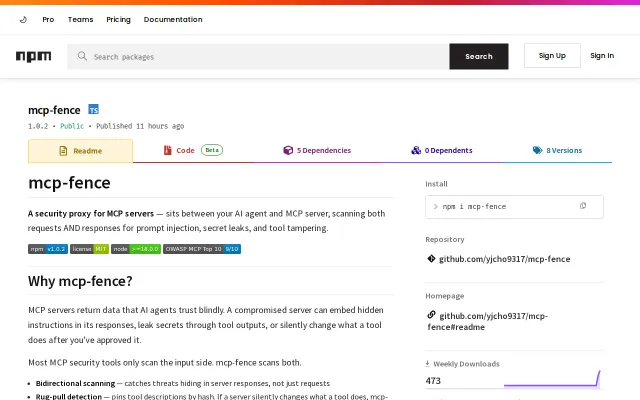Click the search magnifier icon

[82, 56]
